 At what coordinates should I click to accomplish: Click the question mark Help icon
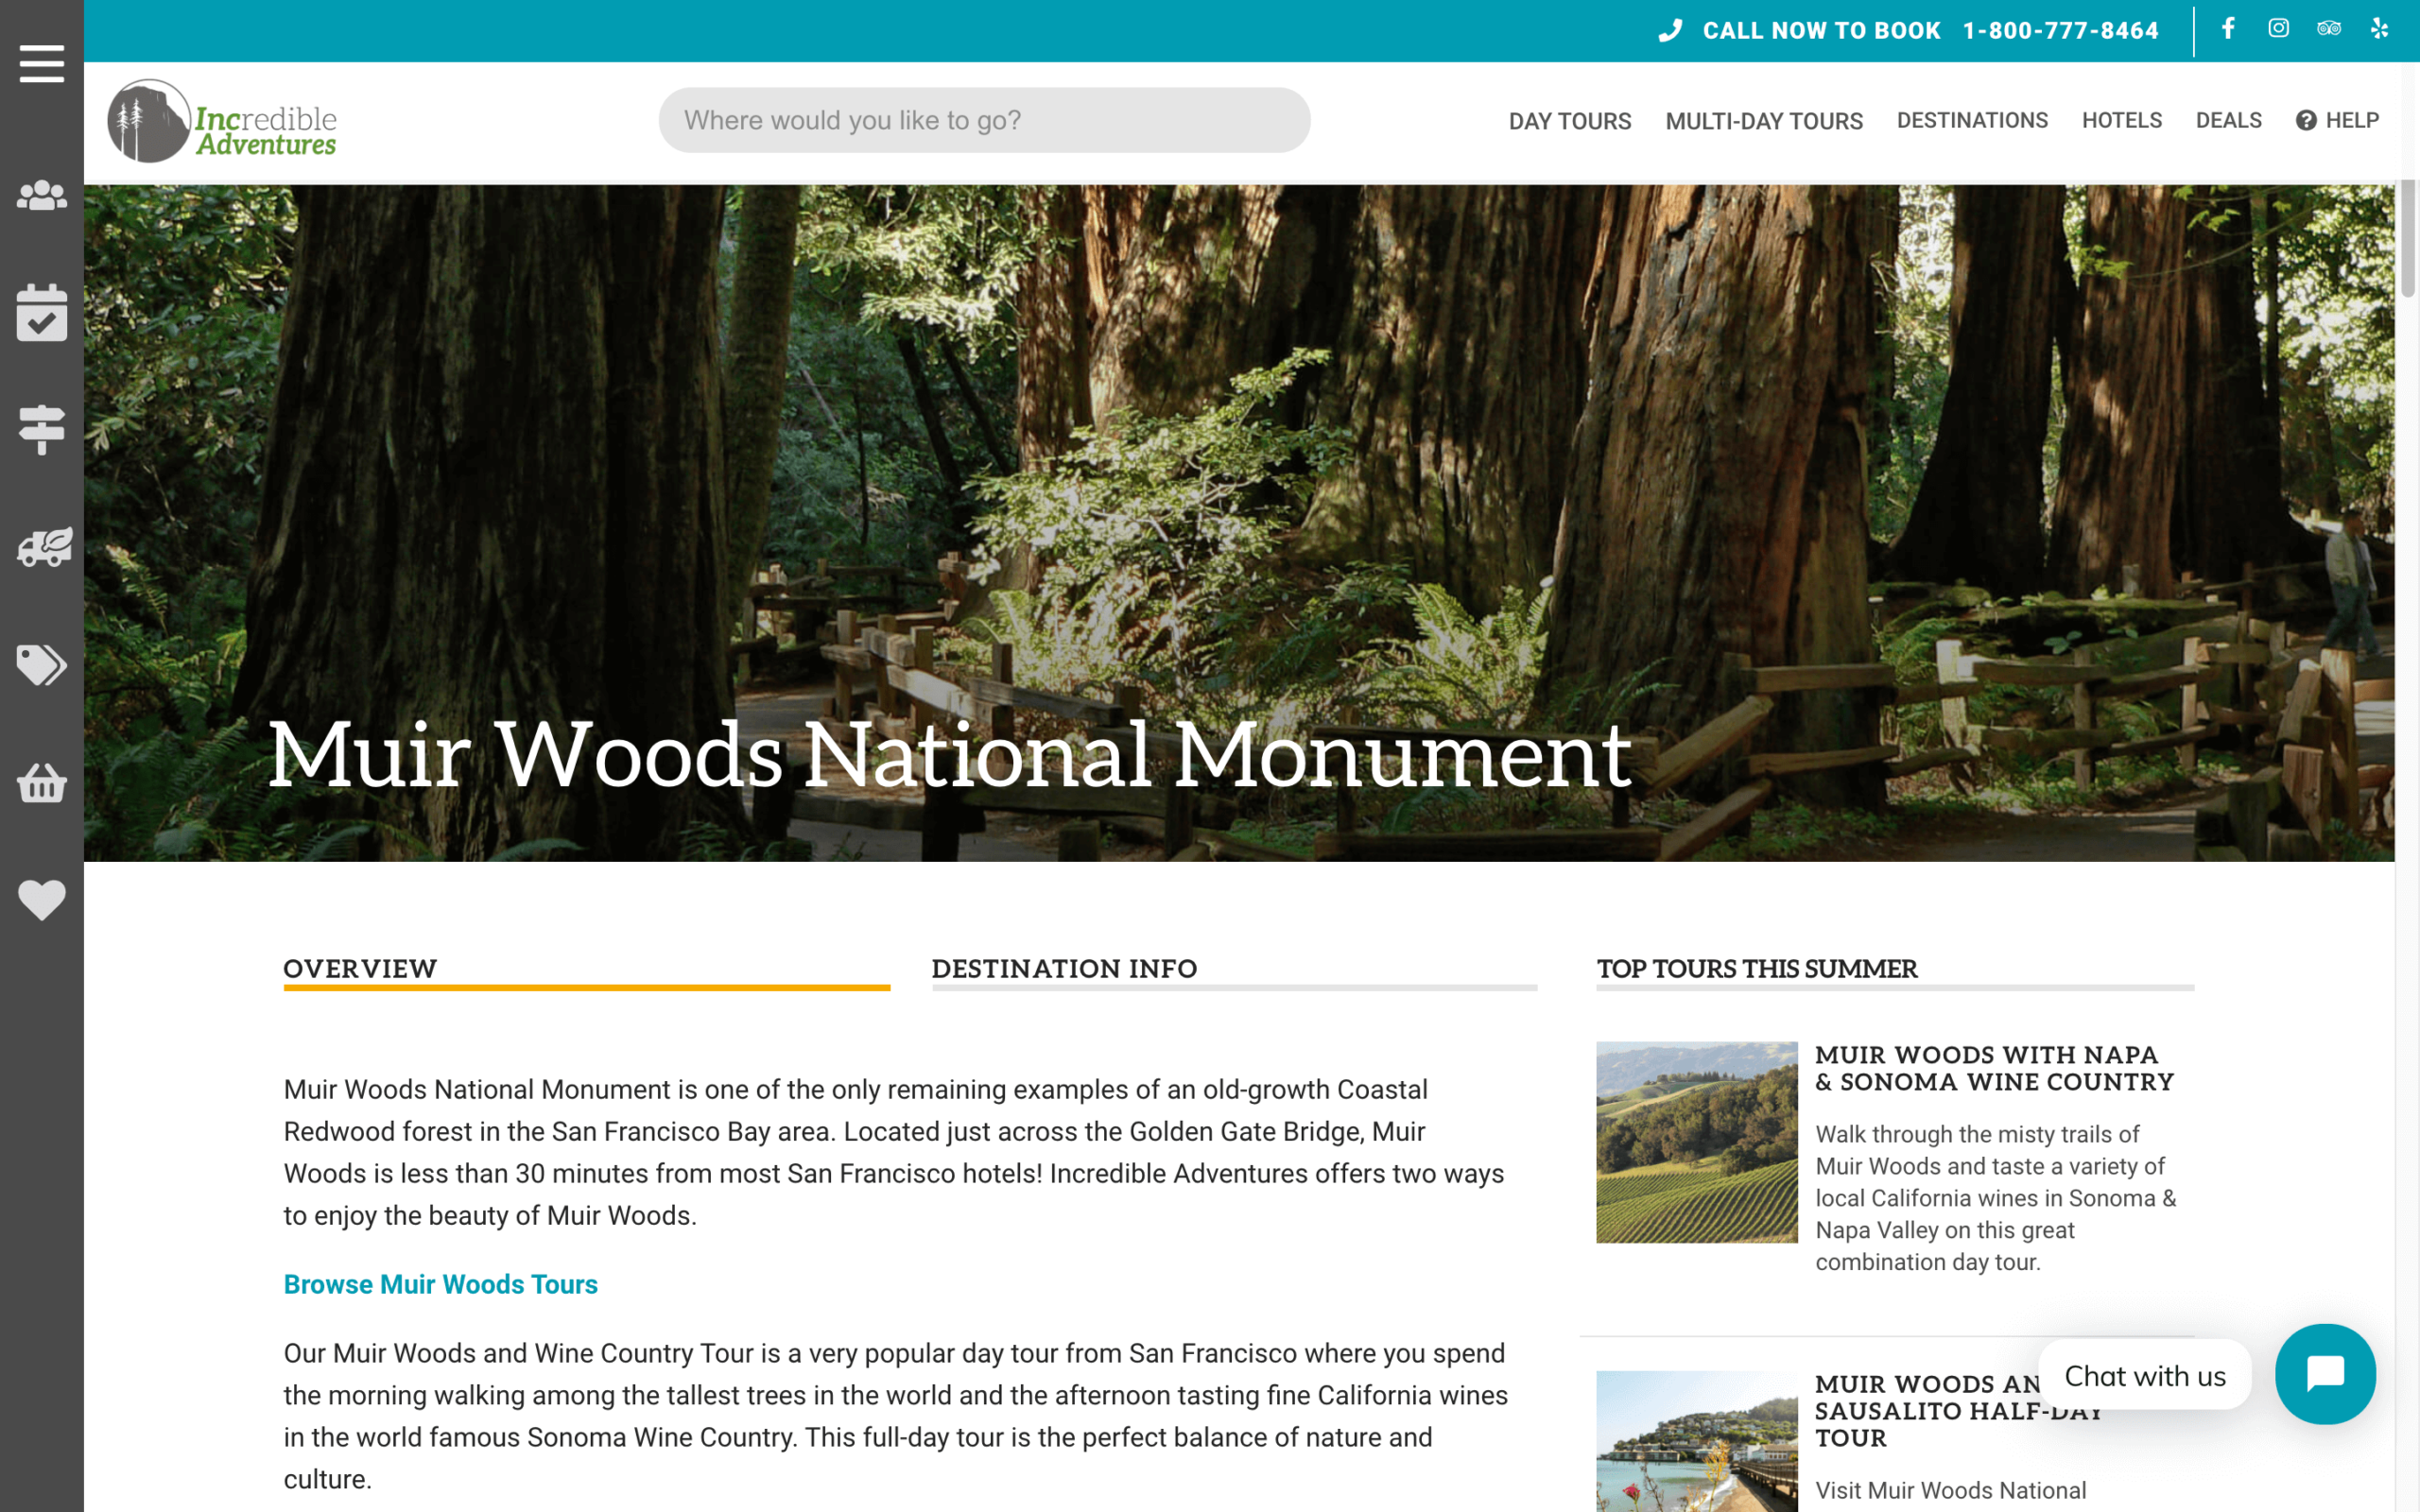[2306, 120]
